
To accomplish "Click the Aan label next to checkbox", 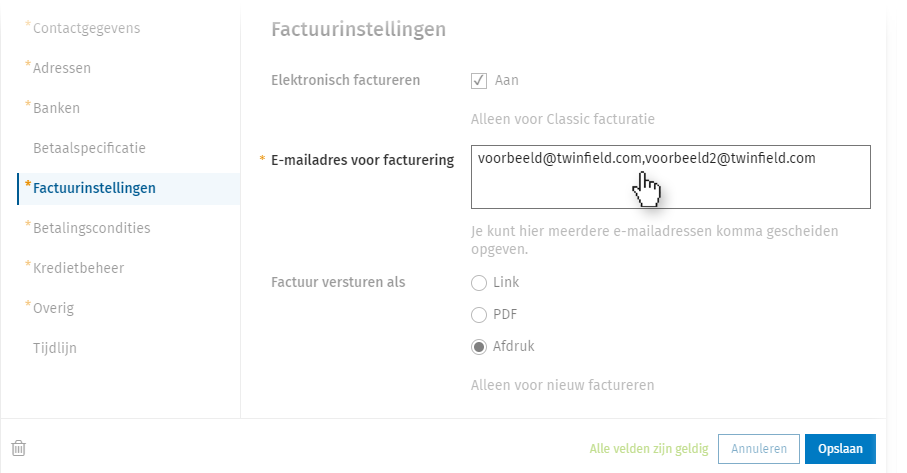I will [x=507, y=80].
